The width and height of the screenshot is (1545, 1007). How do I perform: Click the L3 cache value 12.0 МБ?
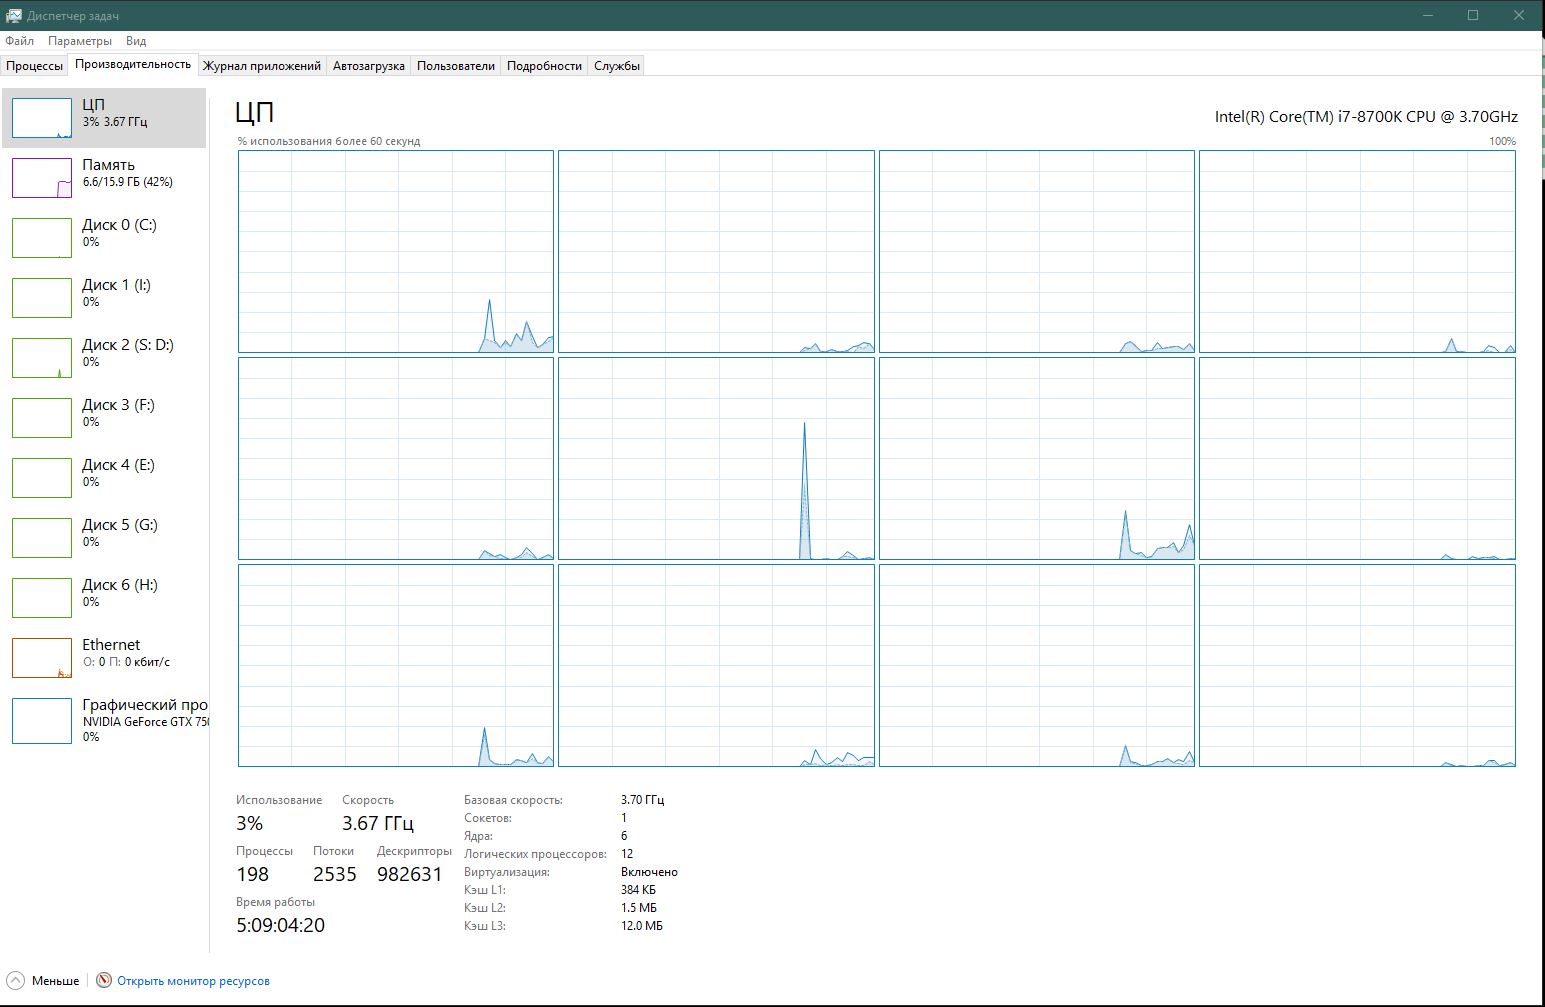click(x=641, y=926)
